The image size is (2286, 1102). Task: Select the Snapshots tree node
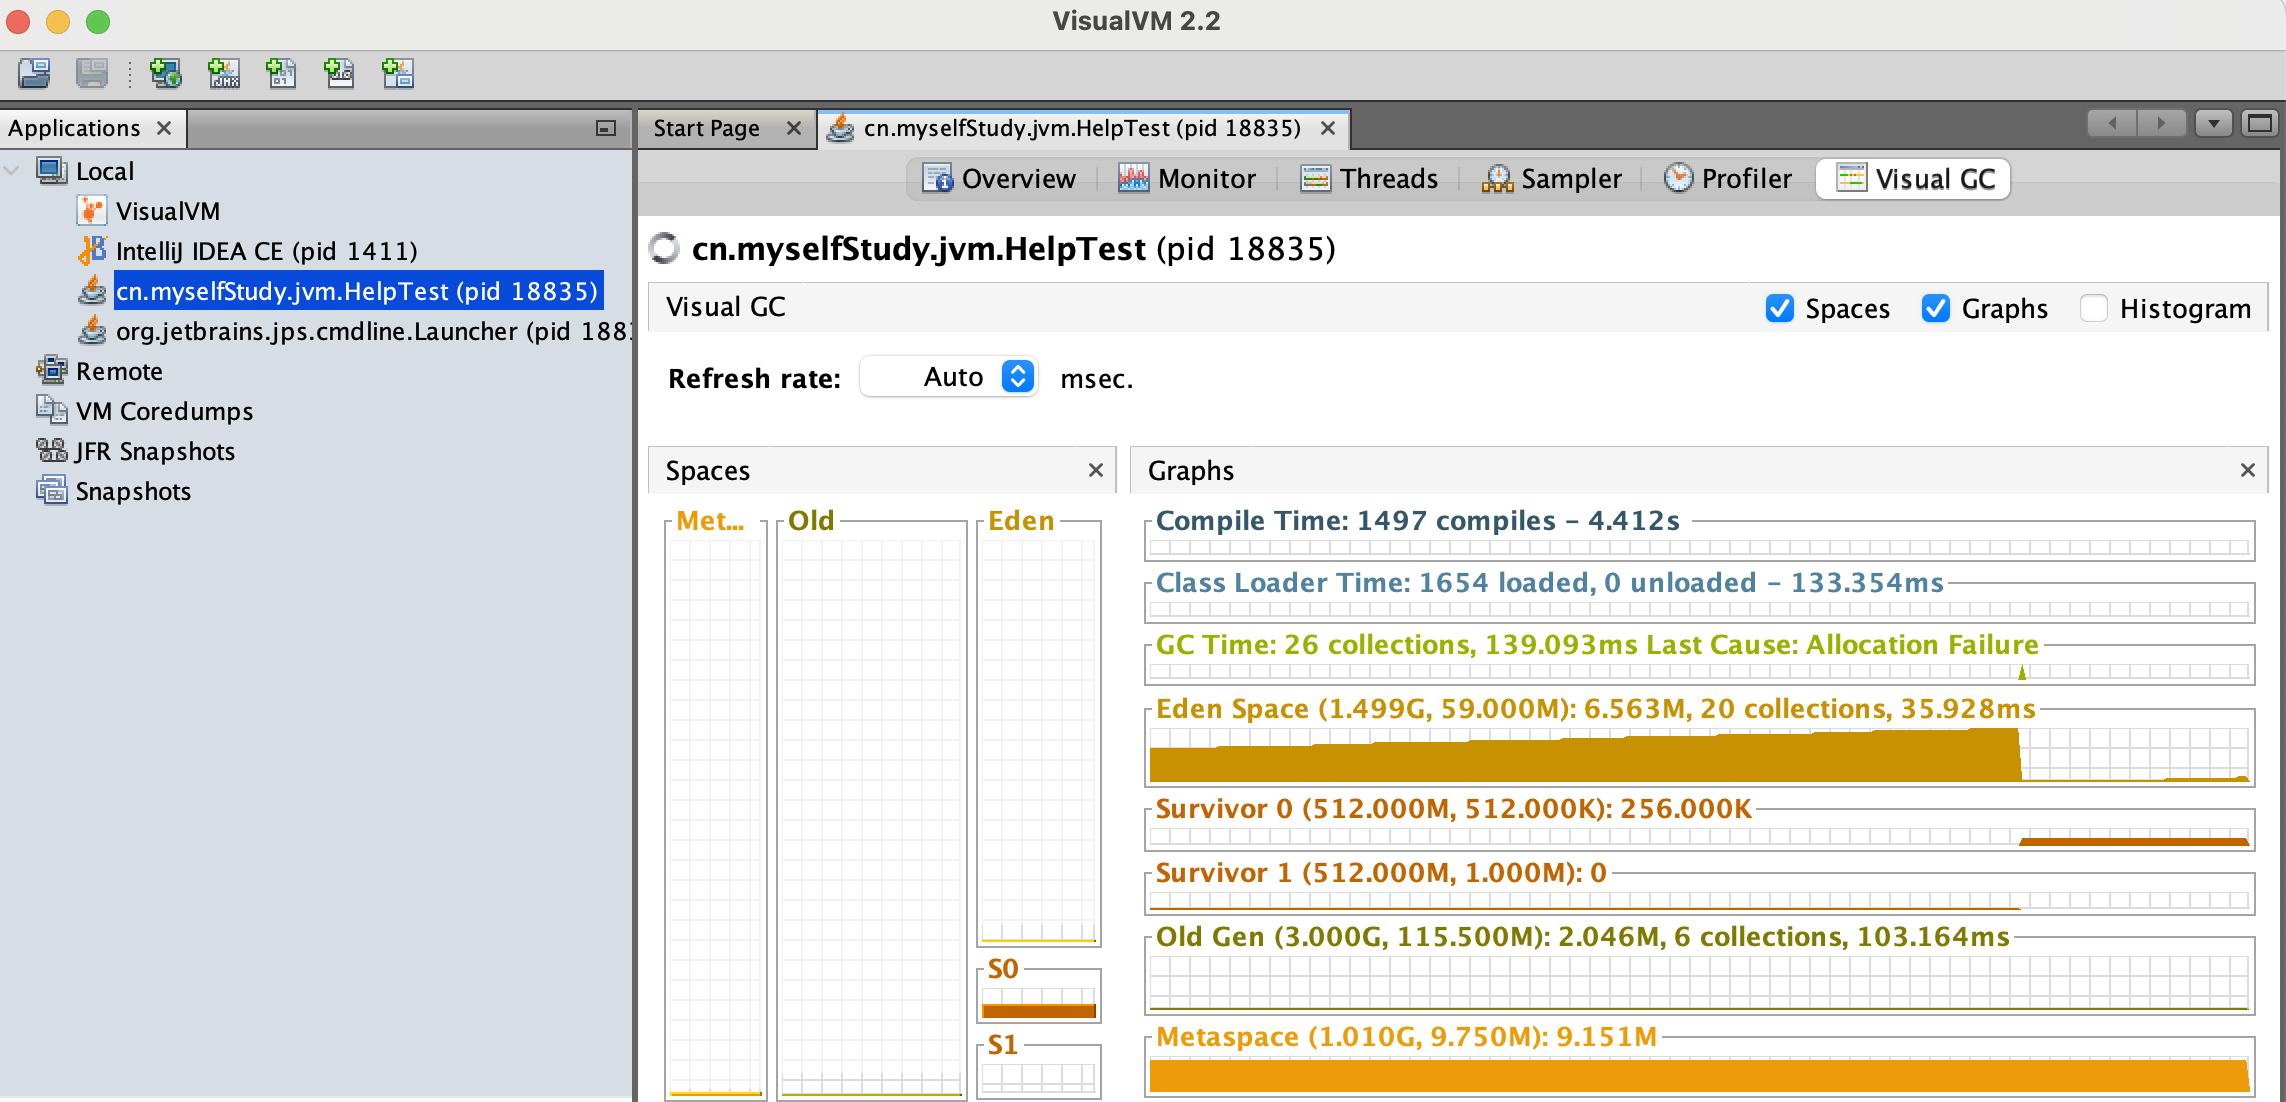coord(133,491)
